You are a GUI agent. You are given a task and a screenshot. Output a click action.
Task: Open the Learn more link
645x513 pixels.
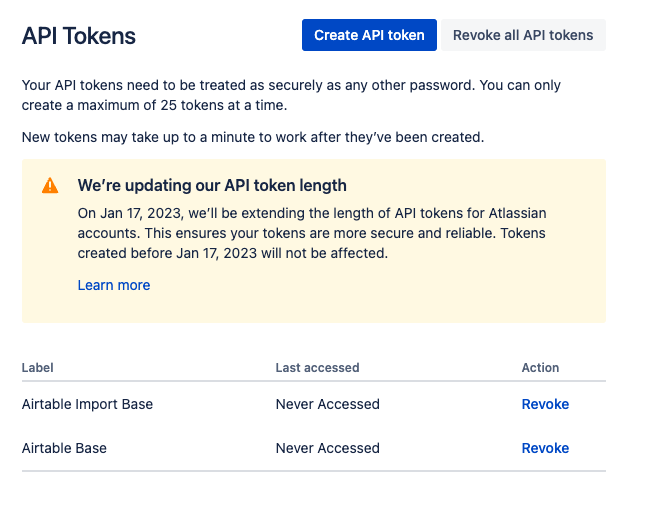114,285
